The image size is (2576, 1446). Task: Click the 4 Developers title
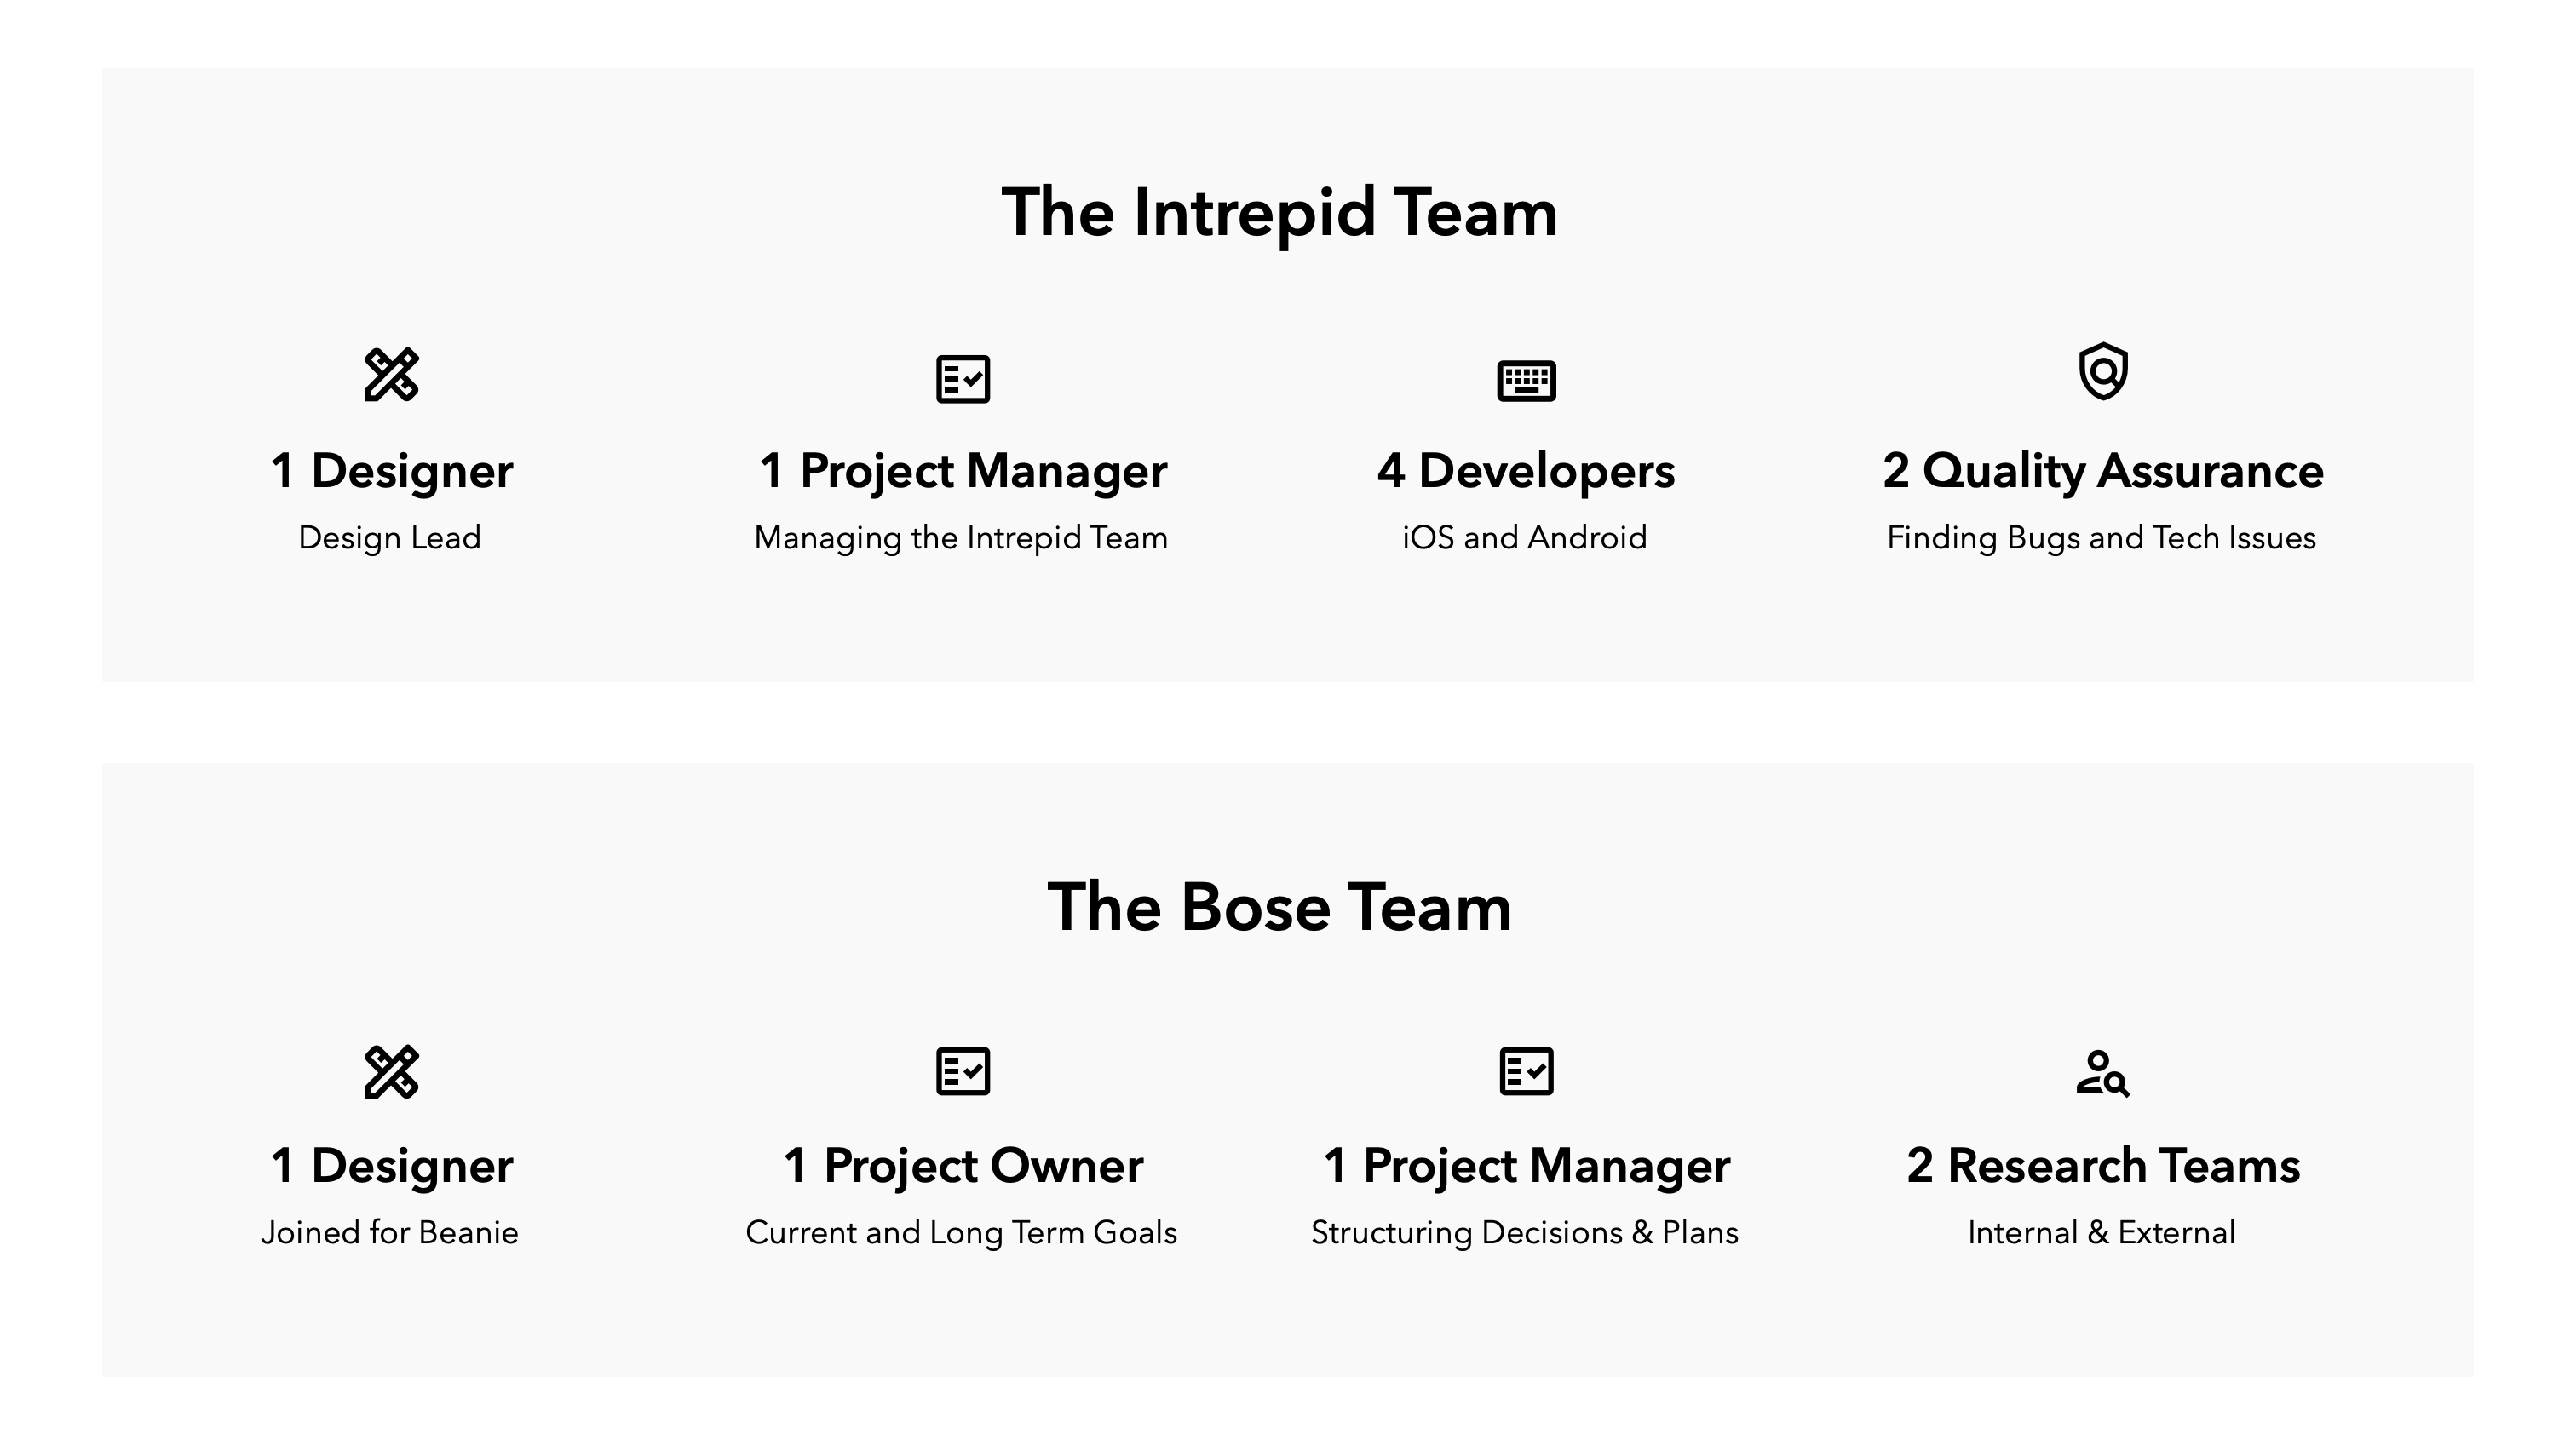[1526, 471]
